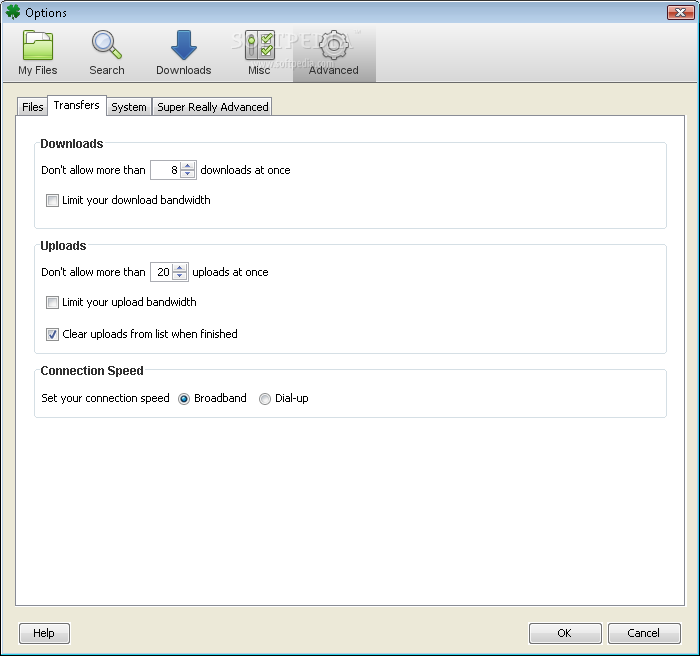Select the Transfers tab

pyautogui.click(x=76, y=105)
